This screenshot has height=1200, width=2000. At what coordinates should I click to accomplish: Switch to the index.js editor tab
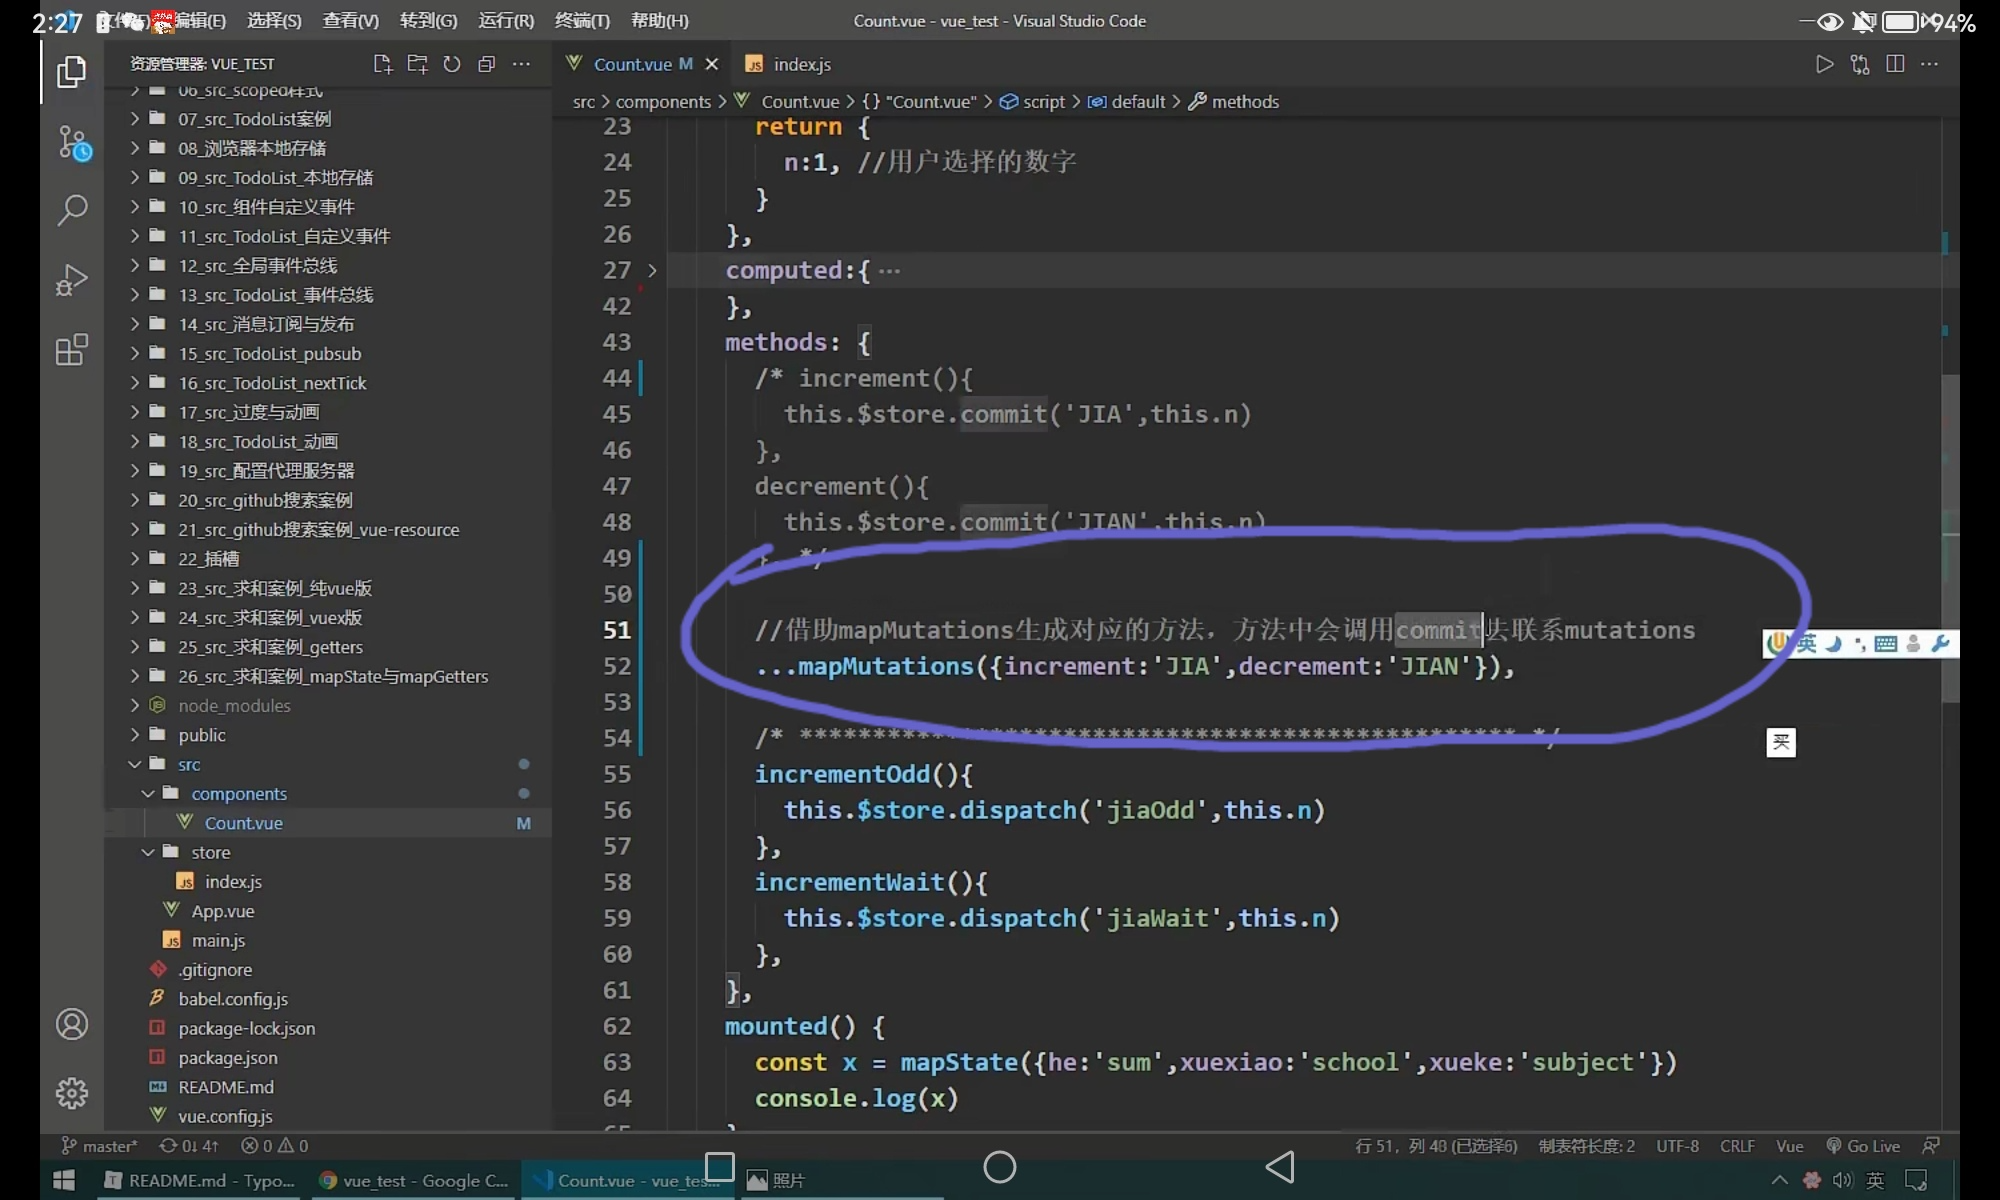tap(801, 64)
